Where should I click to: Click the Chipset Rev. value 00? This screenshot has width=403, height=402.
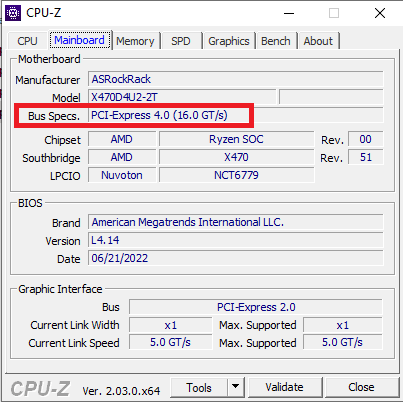coord(366,139)
